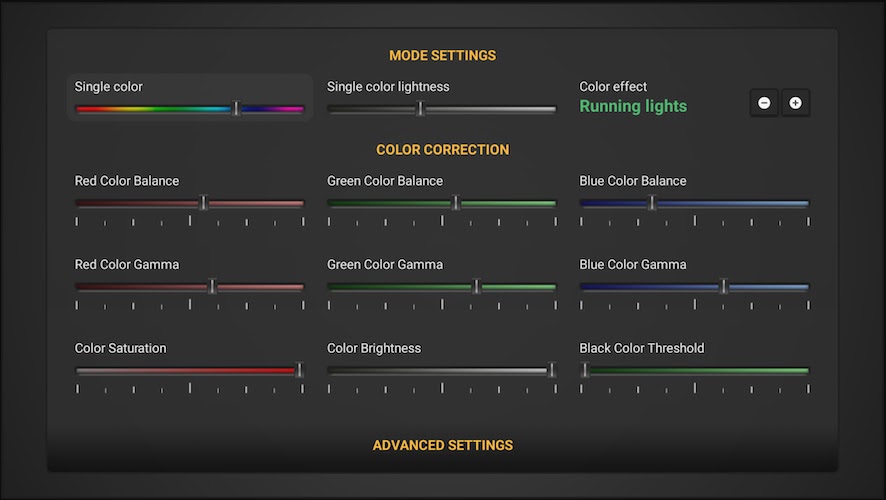This screenshot has width=886, height=500.
Task: Click the Green Color Gamma slider handle
Action: (476, 287)
